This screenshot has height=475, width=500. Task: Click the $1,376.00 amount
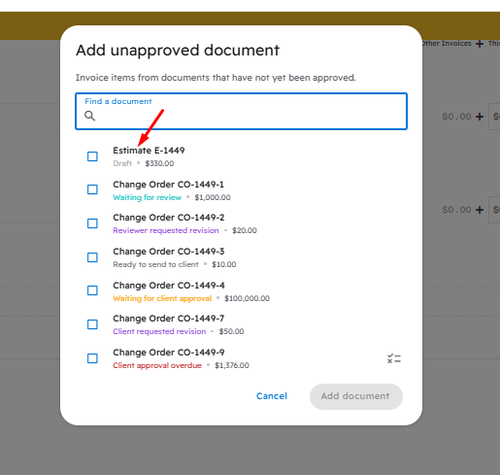(232, 365)
